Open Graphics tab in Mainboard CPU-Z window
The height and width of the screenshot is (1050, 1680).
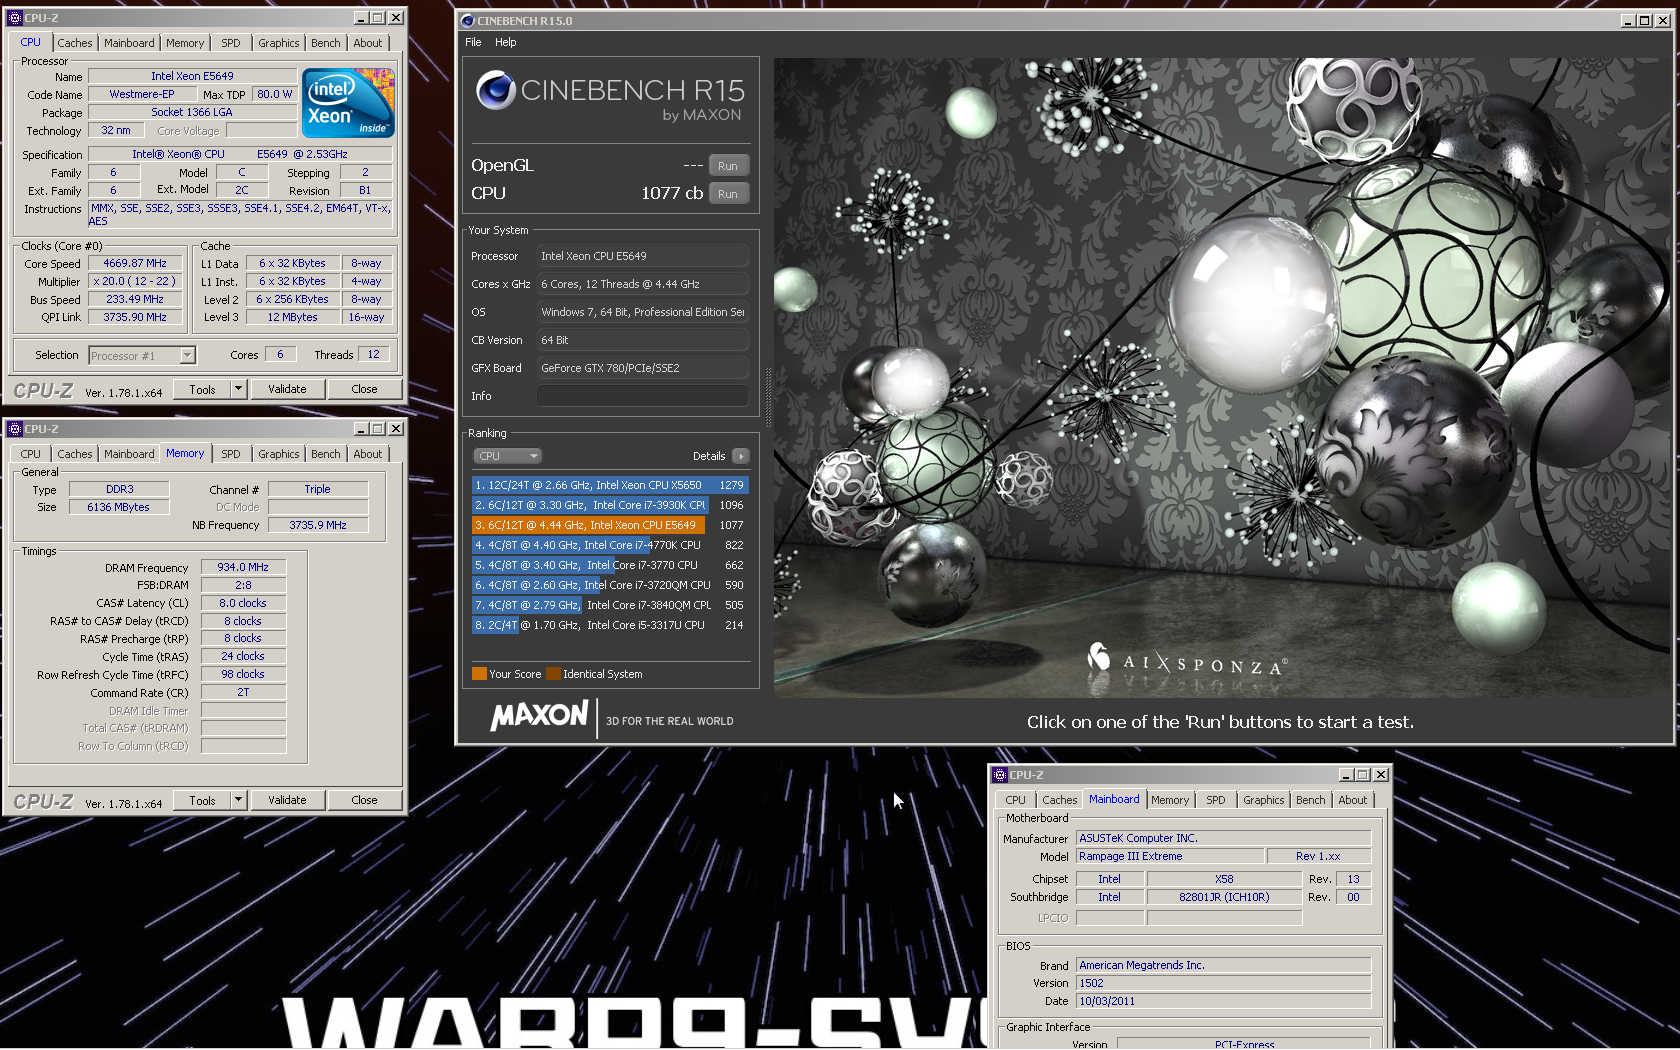tap(1263, 800)
